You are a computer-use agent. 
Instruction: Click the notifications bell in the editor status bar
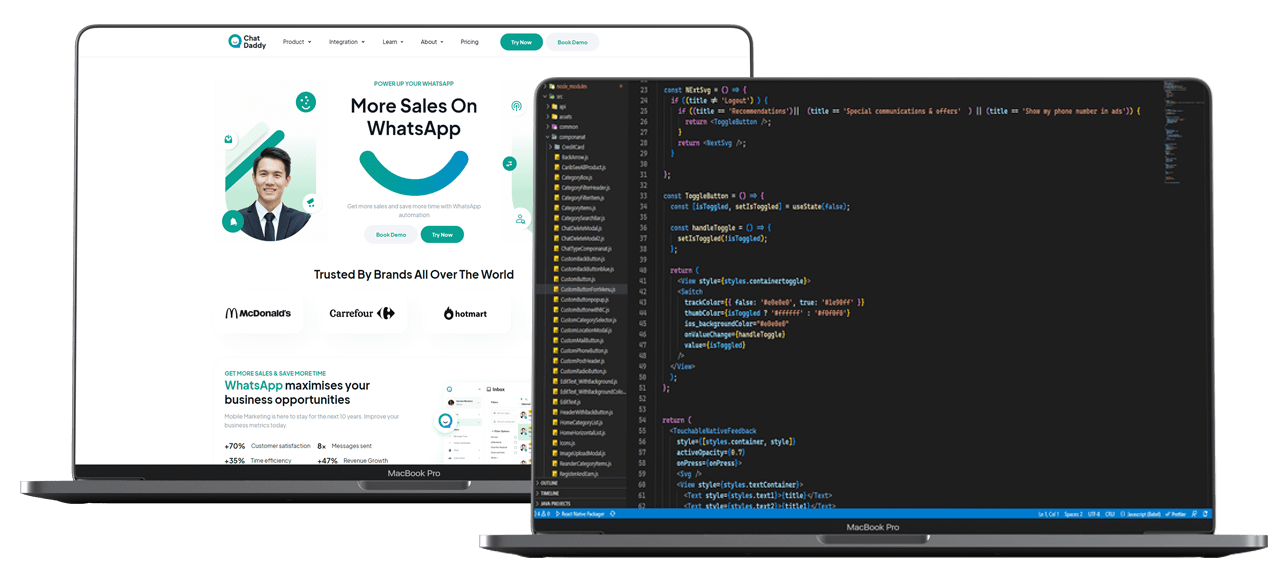(x=1205, y=514)
